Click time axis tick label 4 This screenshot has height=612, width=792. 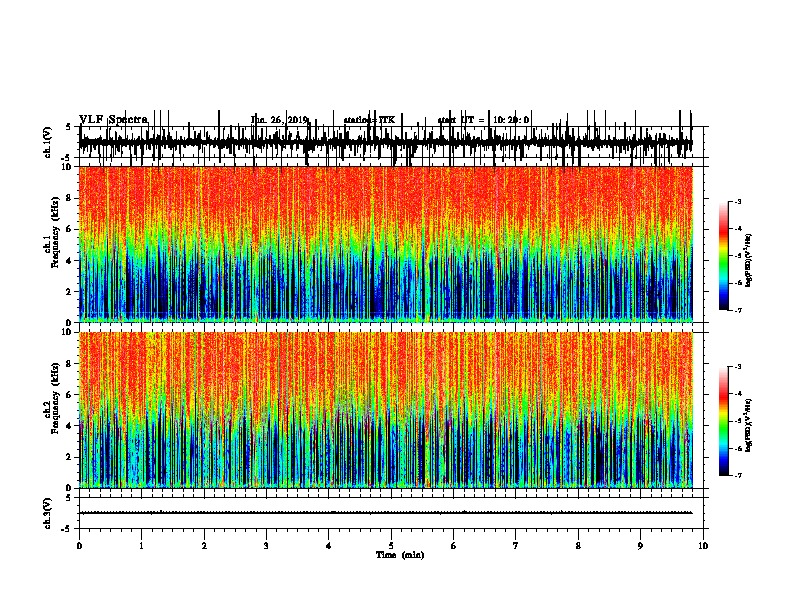tap(329, 546)
